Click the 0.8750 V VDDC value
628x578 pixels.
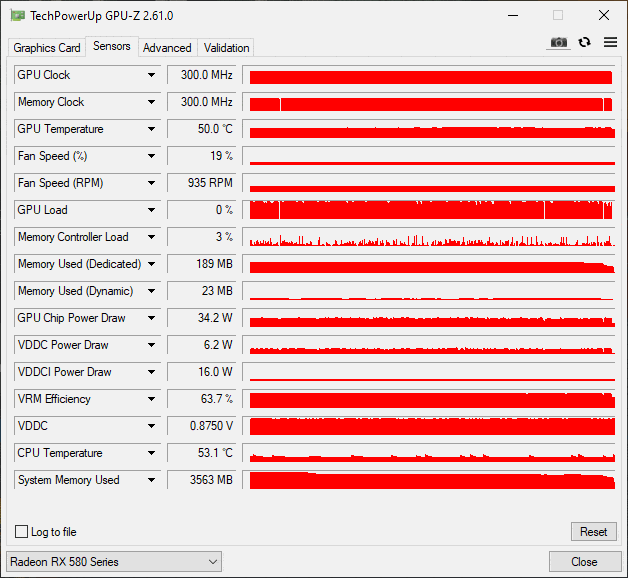(201, 426)
